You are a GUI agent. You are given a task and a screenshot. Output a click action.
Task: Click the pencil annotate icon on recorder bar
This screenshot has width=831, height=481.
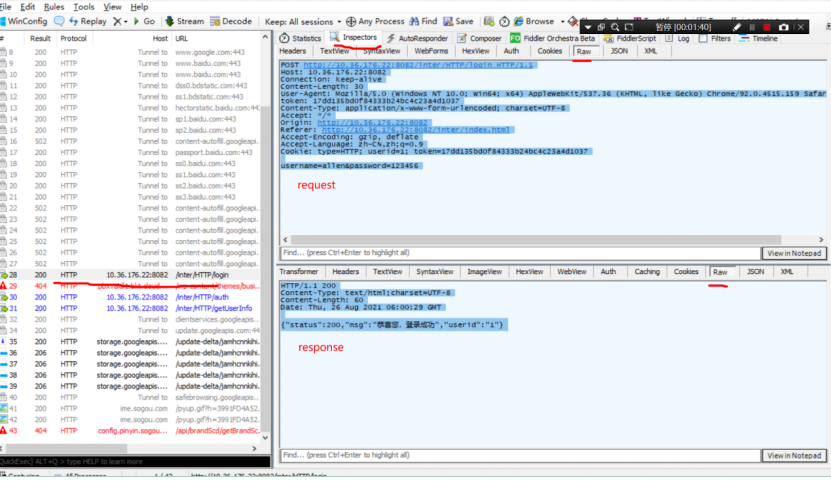737,26
